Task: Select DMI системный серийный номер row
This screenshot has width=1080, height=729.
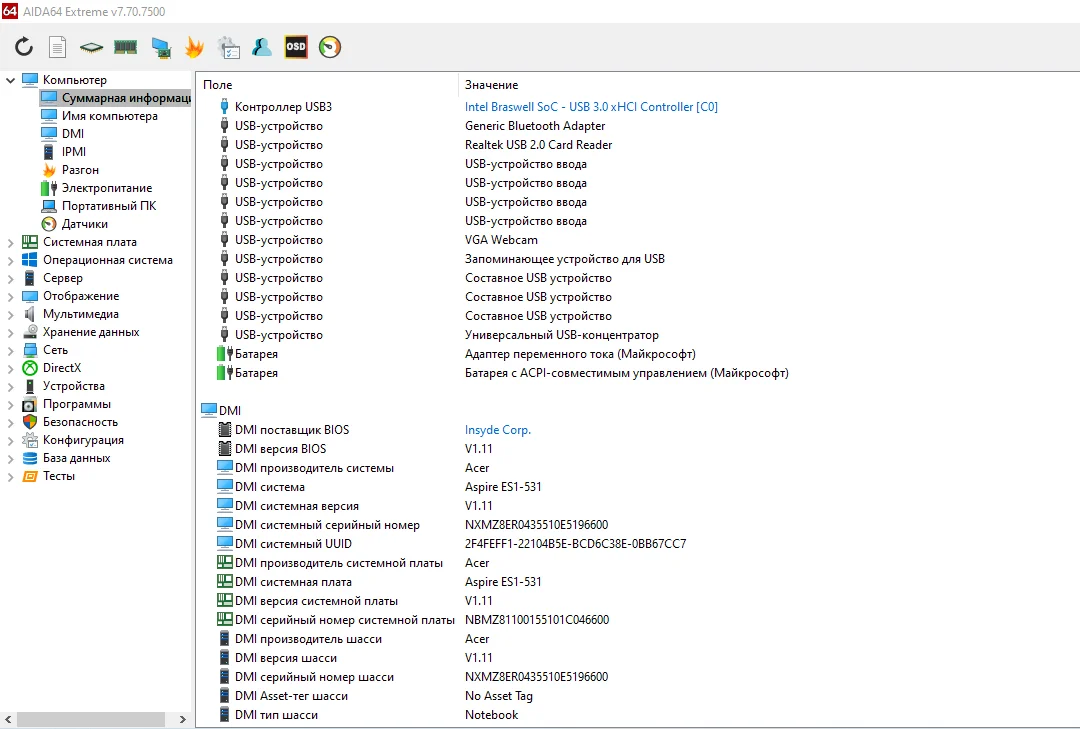Action: [x=638, y=525]
